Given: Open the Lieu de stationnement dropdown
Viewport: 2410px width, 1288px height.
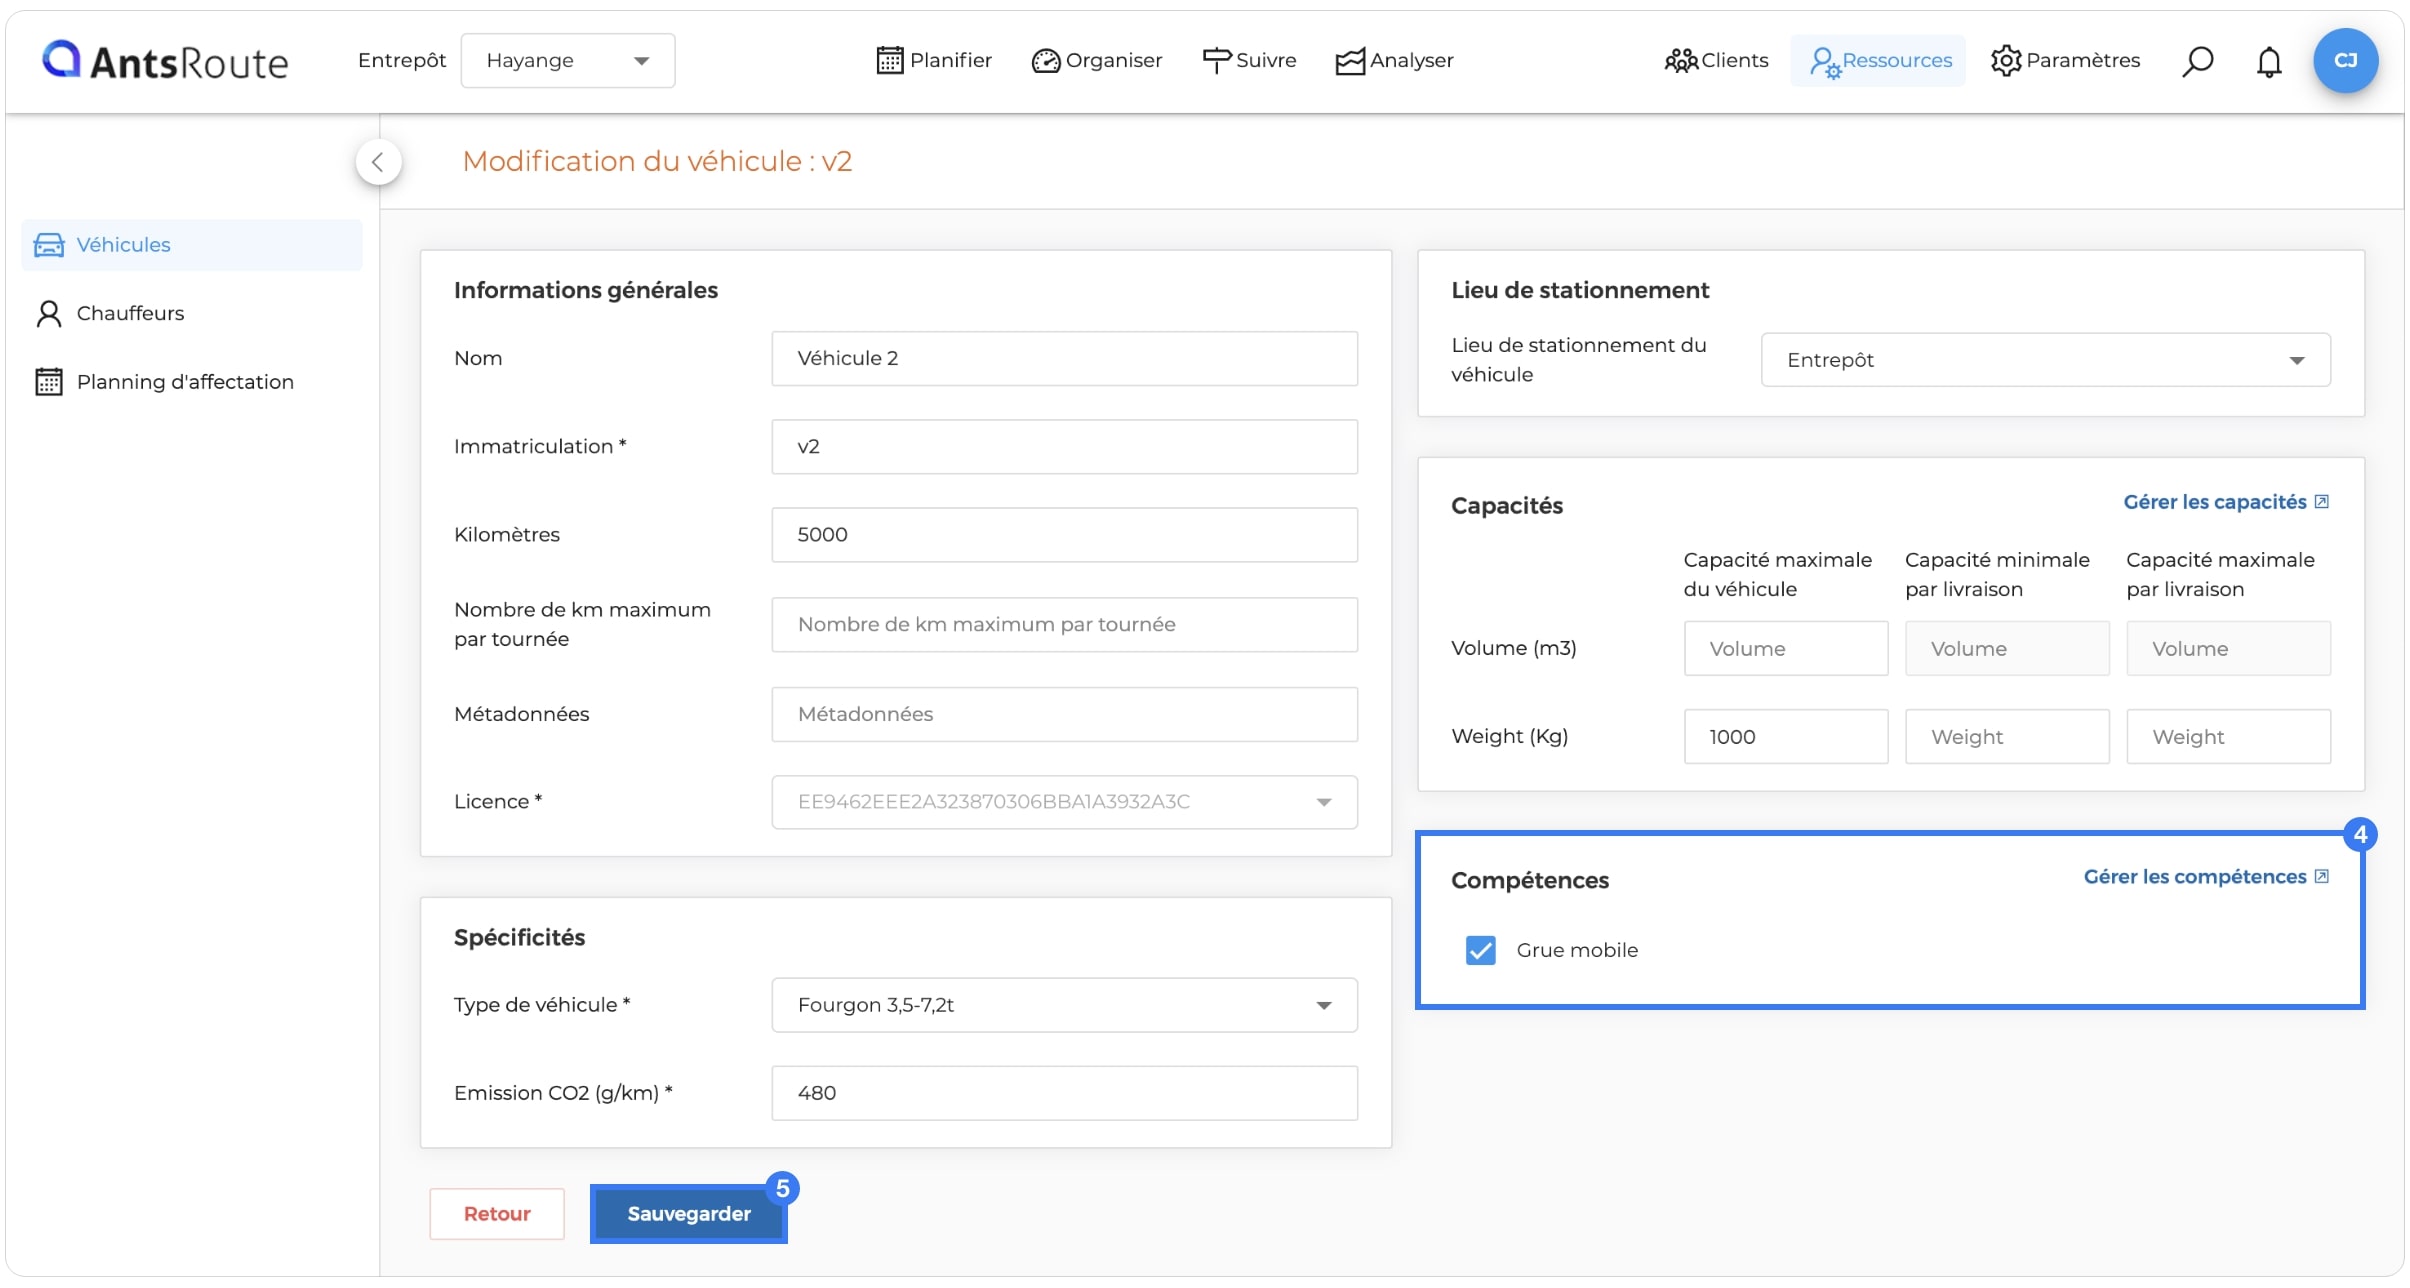Looking at the screenshot, I should [x=2045, y=360].
